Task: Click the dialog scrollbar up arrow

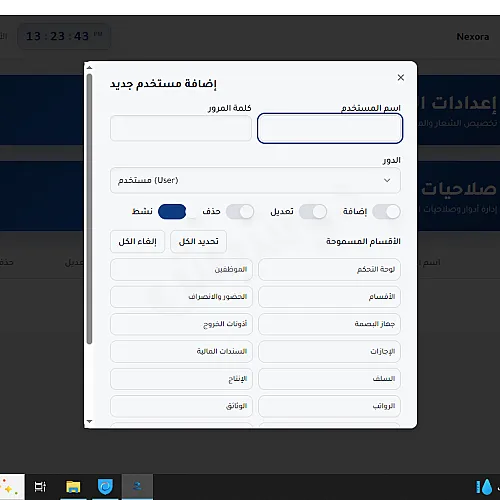Action: click(89, 68)
